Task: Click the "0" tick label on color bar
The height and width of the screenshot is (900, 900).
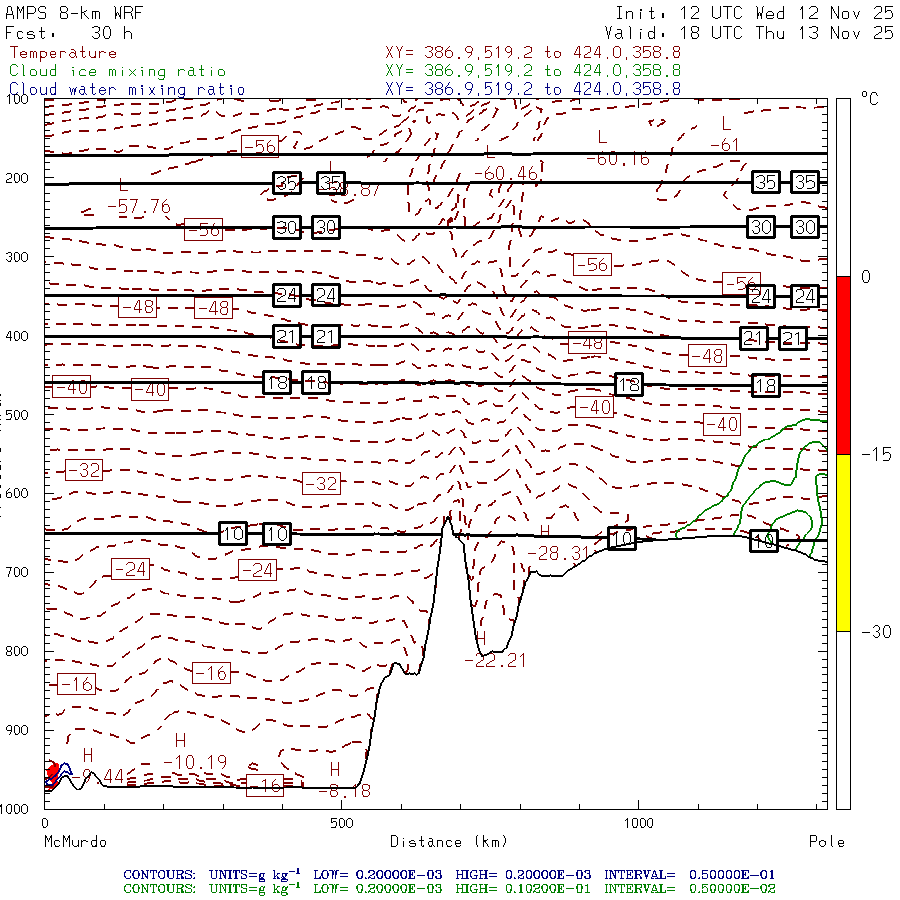Action: click(x=866, y=277)
